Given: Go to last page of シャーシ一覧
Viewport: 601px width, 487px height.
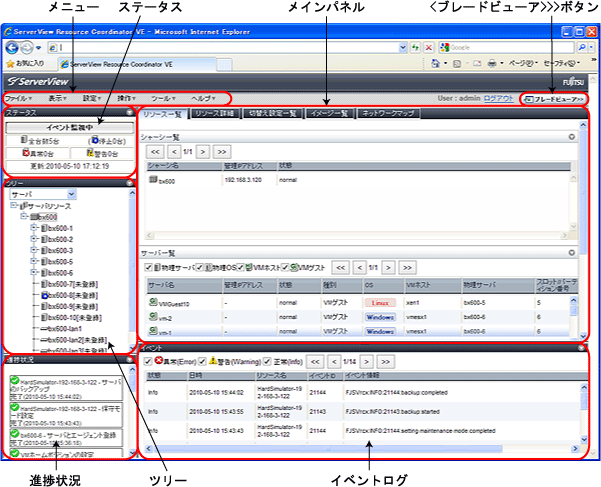Looking at the screenshot, I should click(x=222, y=152).
